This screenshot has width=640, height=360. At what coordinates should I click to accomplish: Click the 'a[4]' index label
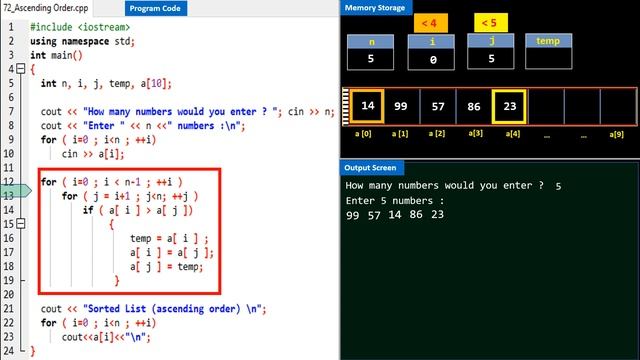coord(513,134)
